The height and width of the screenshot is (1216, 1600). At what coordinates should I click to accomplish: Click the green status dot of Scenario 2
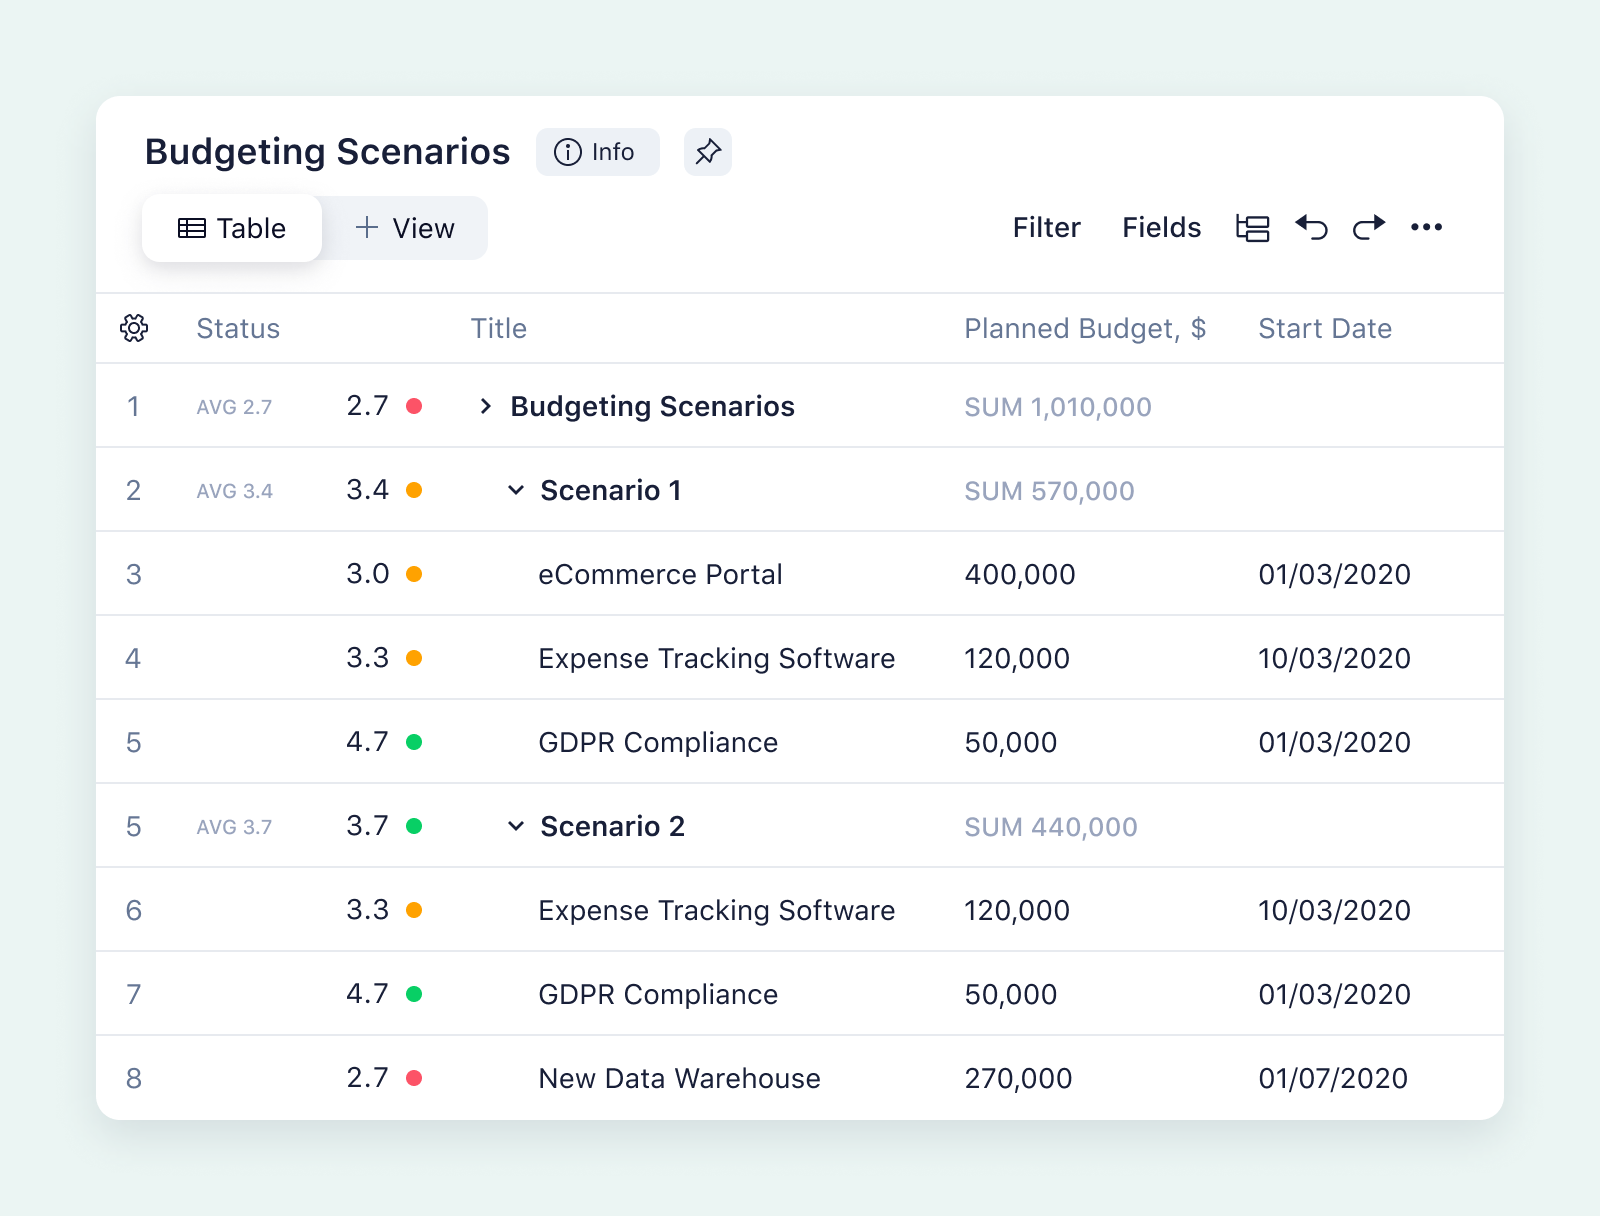coord(414,826)
